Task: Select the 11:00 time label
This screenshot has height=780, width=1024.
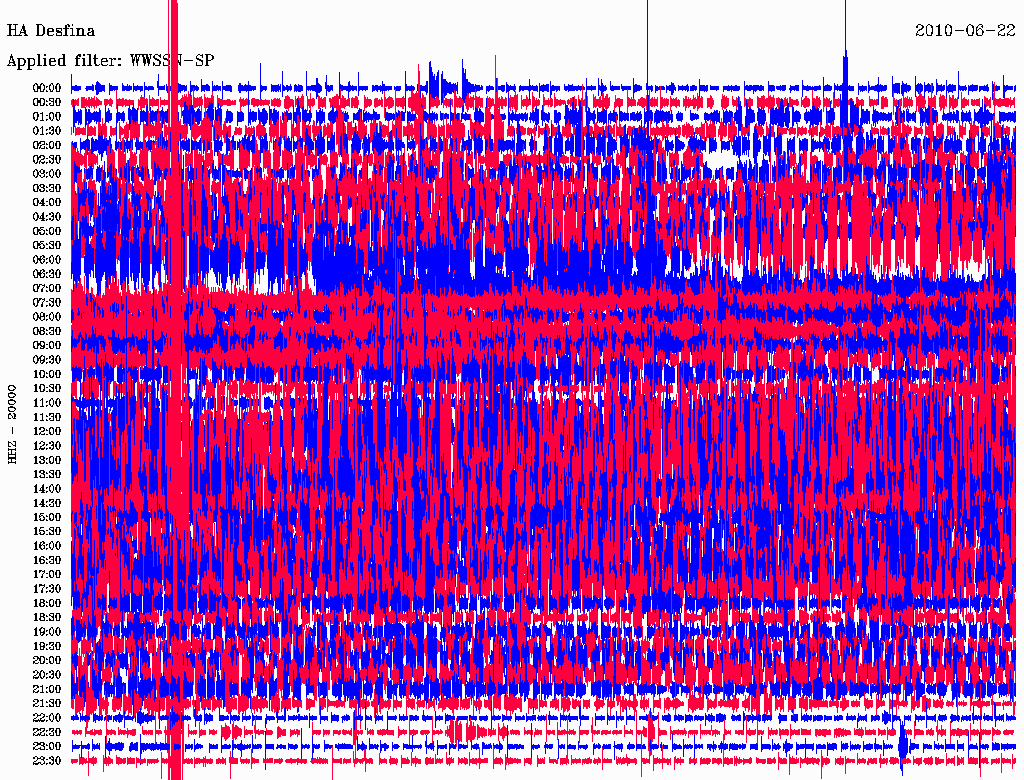Action: (47, 403)
